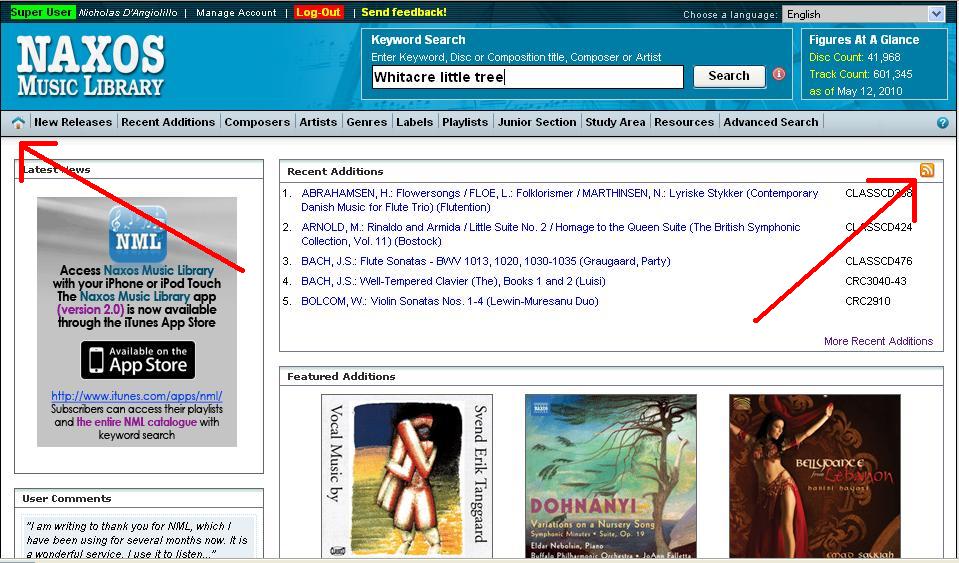Open help via blue question mark icon
Viewport: 959px width, 563px height.
coord(942,123)
